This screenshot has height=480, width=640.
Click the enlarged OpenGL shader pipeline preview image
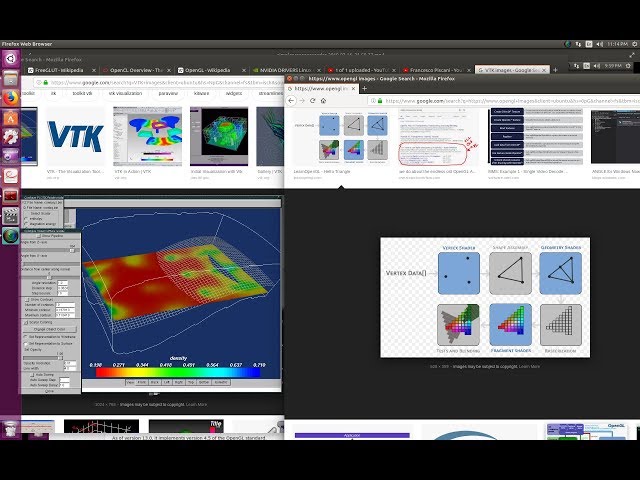(485, 297)
